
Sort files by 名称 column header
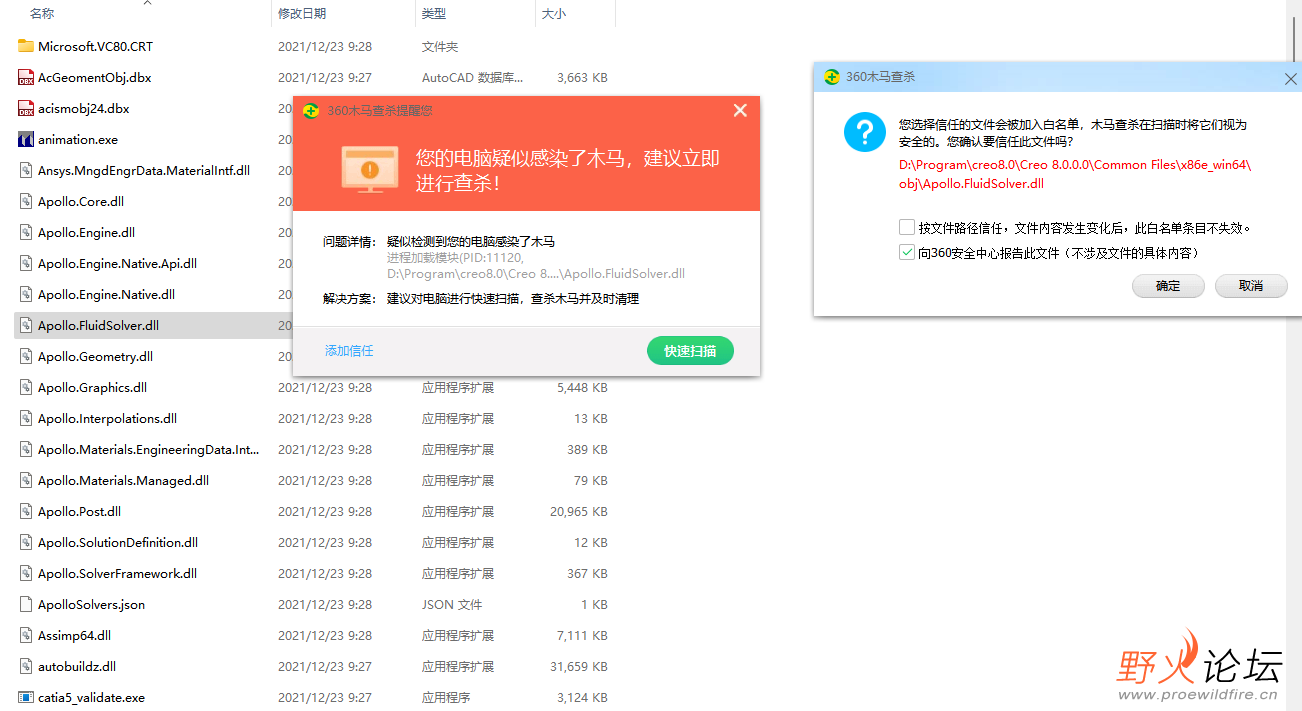42,13
